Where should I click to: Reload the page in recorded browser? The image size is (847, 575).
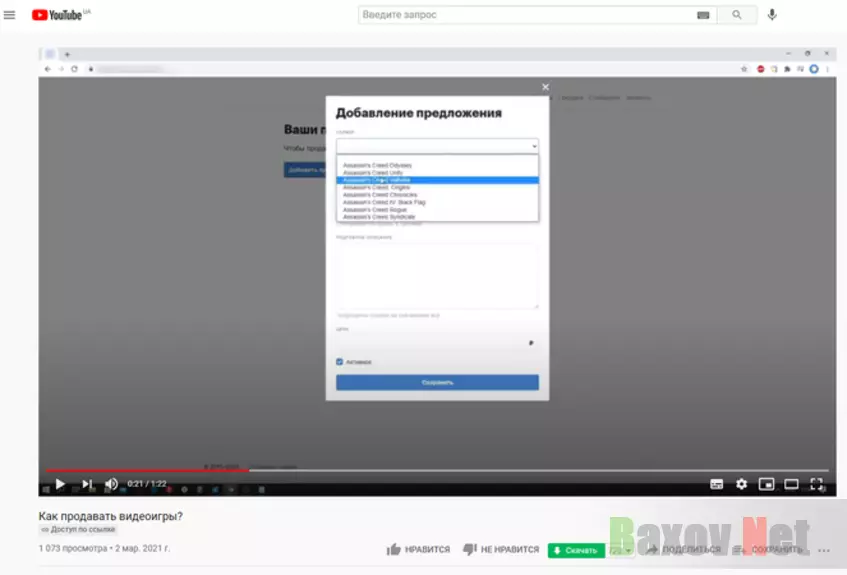click(75, 69)
